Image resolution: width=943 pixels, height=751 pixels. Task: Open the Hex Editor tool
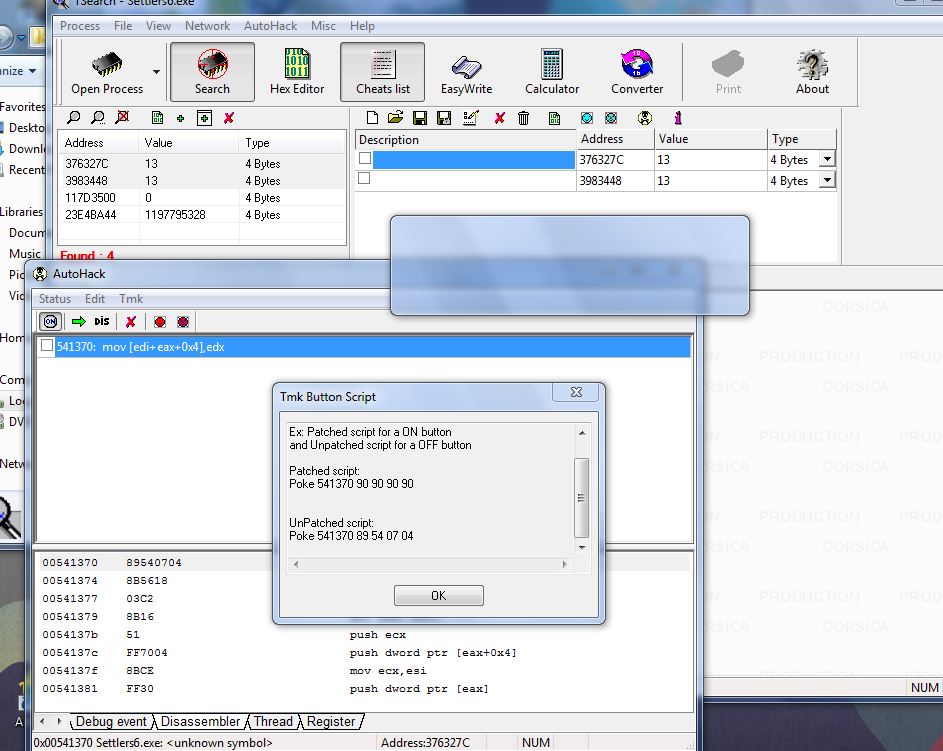297,72
